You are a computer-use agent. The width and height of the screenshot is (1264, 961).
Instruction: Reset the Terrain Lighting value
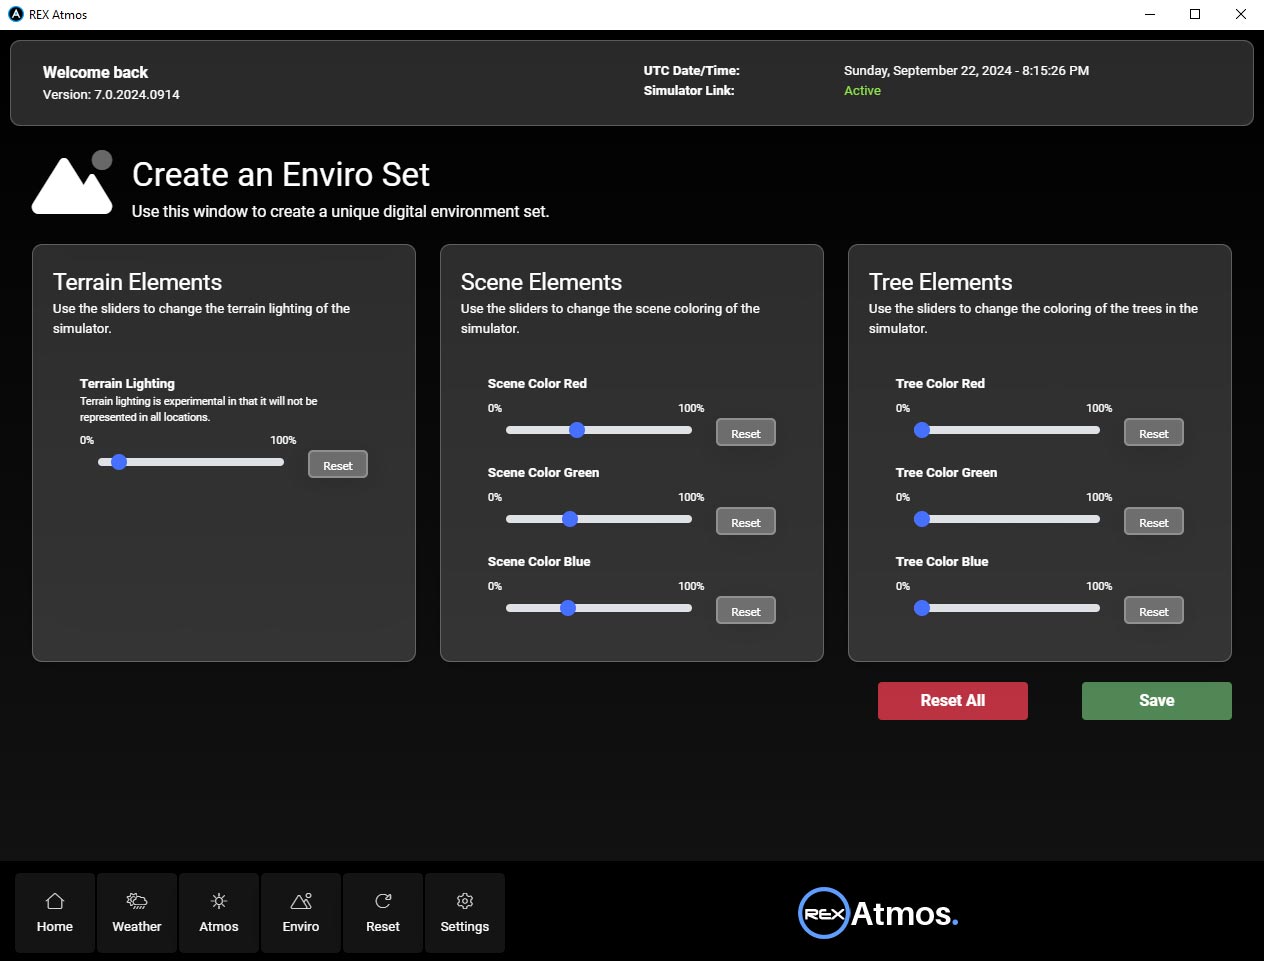click(337, 464)
